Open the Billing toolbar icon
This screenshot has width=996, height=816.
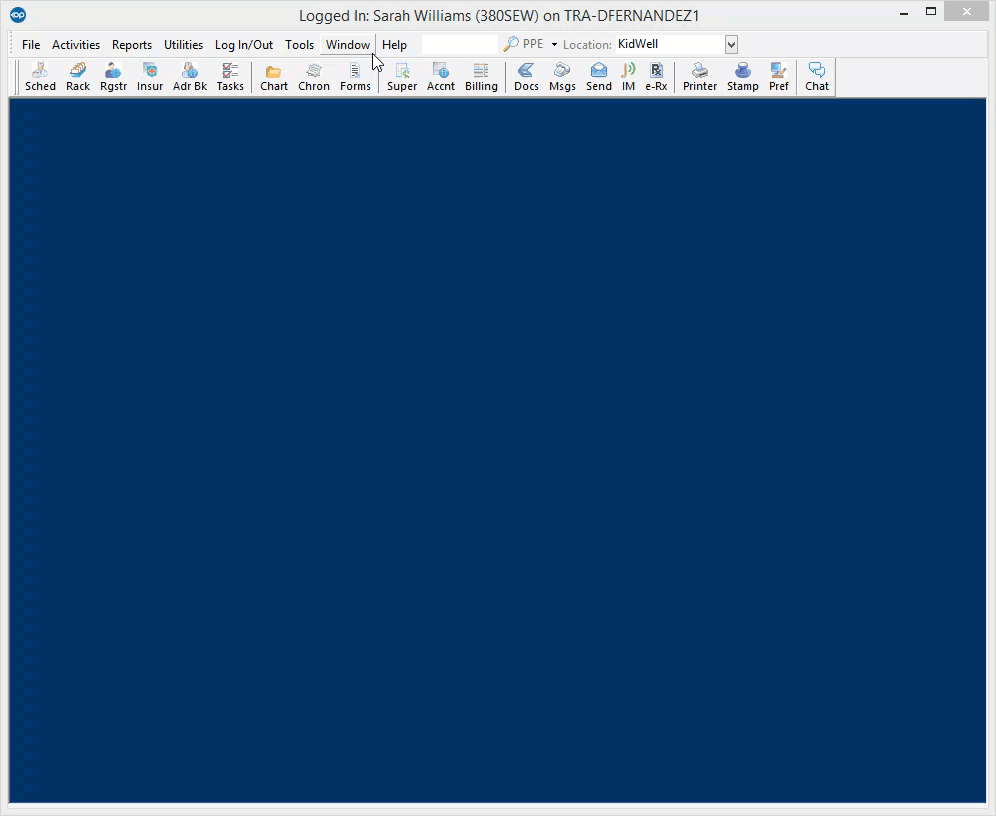click(x=481, y=77)
